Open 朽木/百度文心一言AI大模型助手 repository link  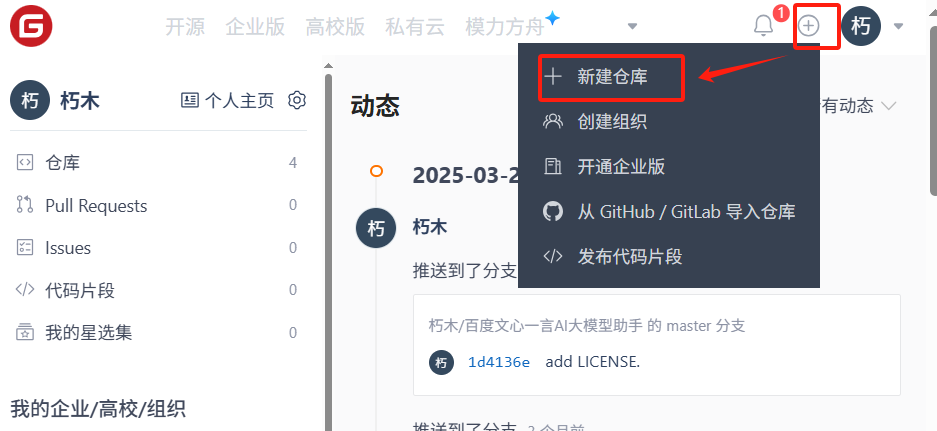click(x=535, y=326)
